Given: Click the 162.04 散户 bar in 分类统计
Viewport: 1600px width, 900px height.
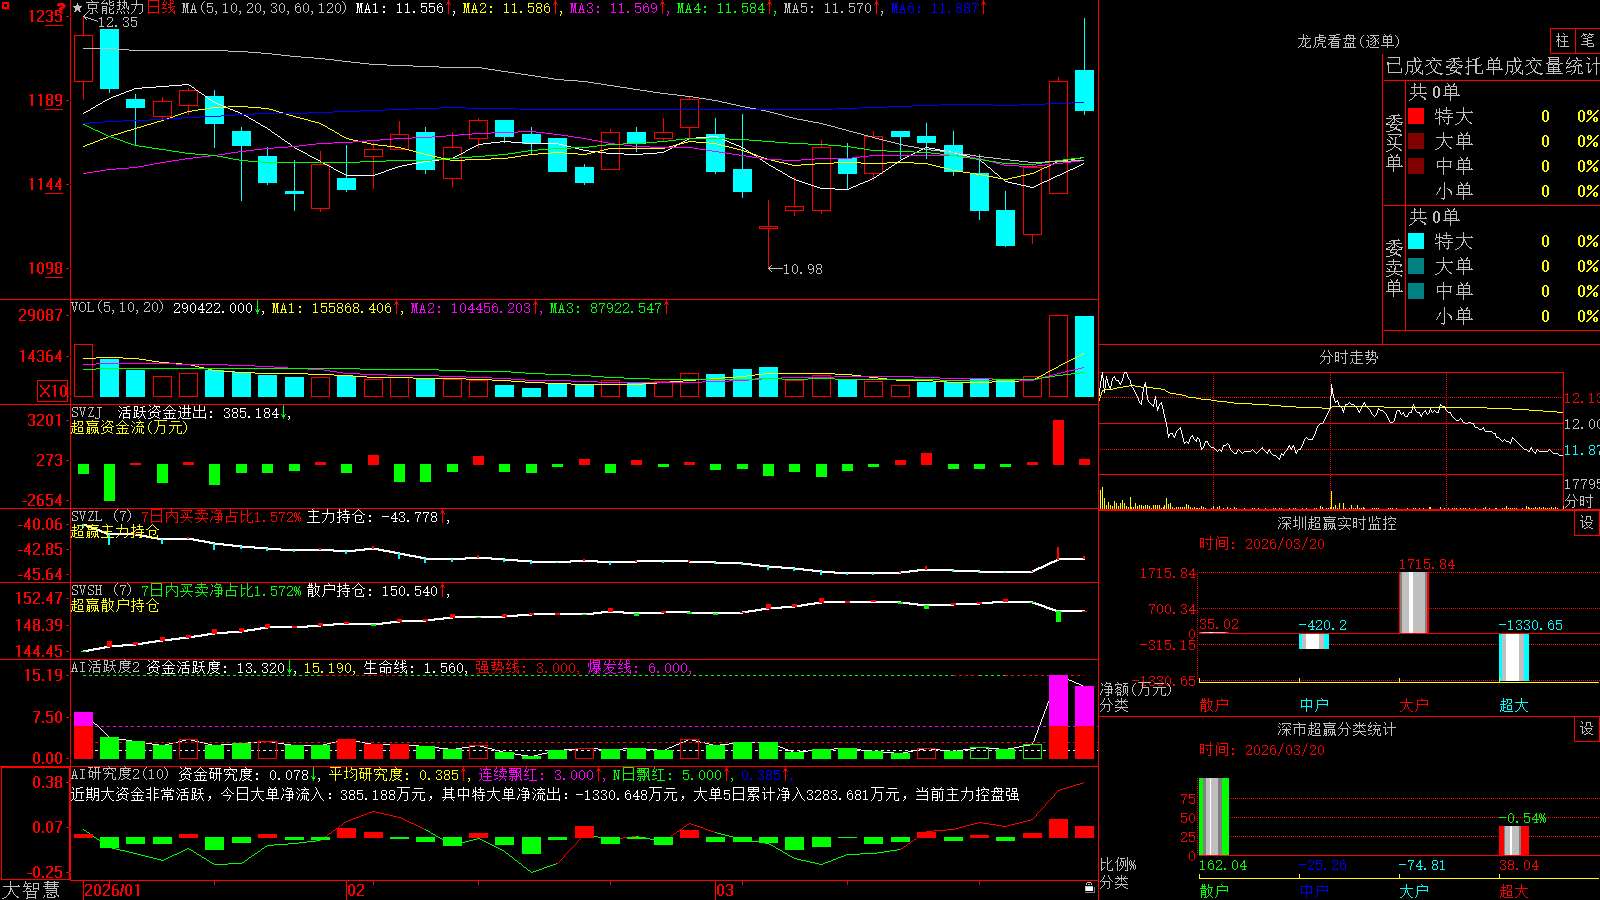Looking at the screenshot, I should (x=1213, y=817).
